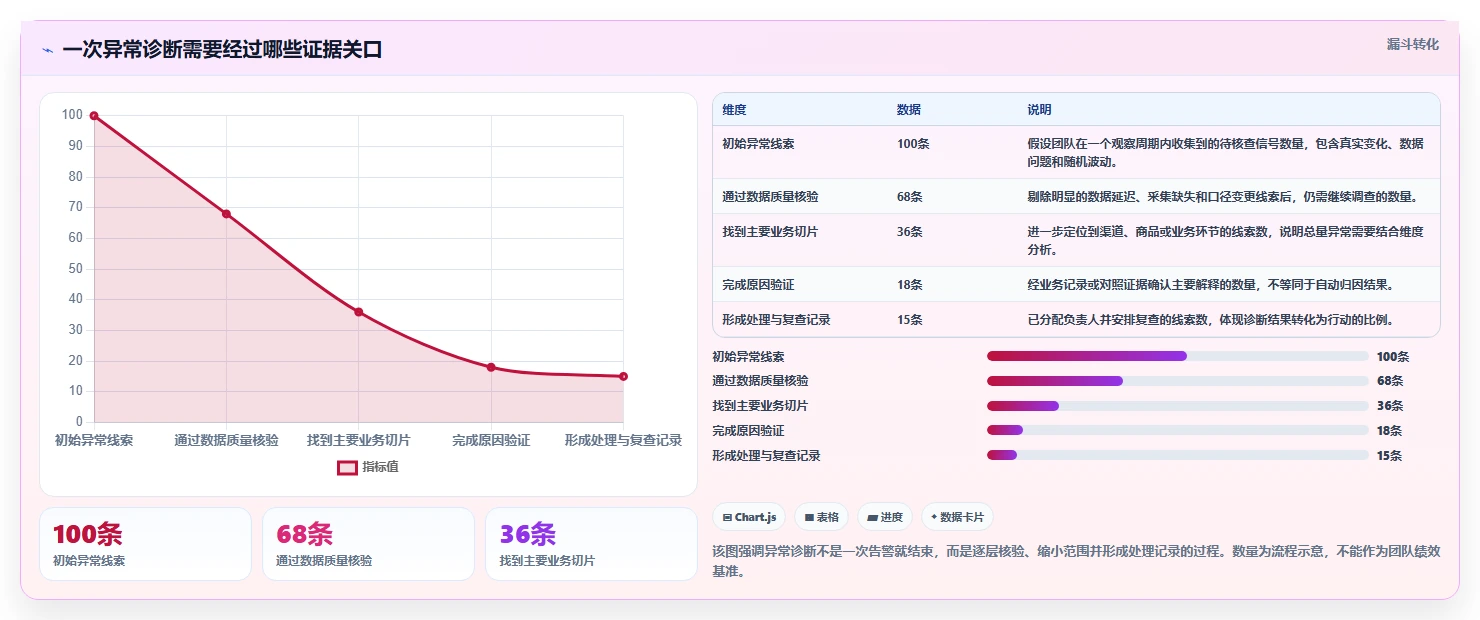Click table cell 通过数据质量核验
Image resolution: width=1480 pixels, height=620 pixels.
[x=770, y=197]
